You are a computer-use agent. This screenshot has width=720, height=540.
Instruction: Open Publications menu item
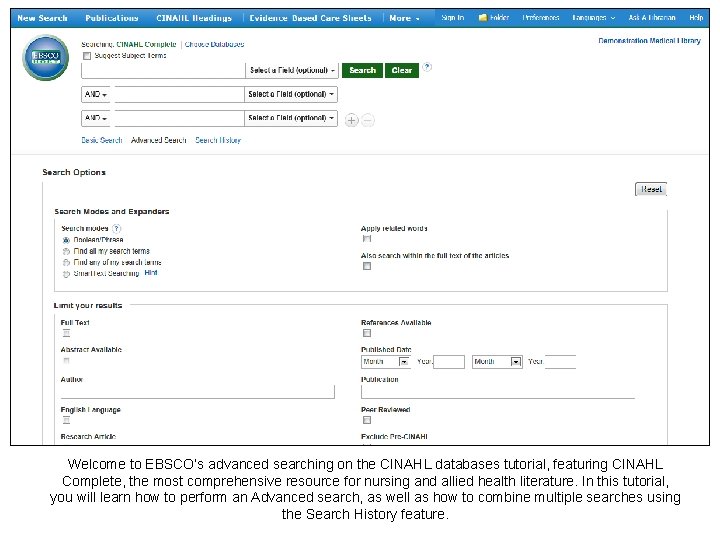coord(112,18)
